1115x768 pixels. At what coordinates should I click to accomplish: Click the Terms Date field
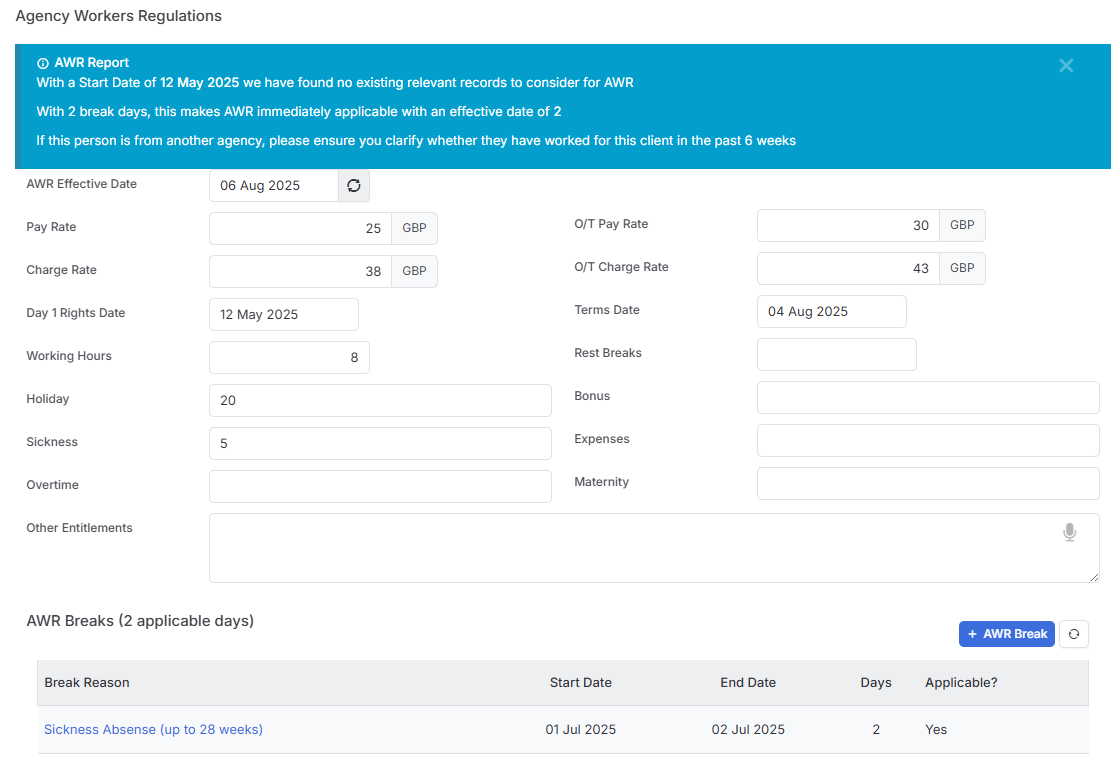[832, 311]
